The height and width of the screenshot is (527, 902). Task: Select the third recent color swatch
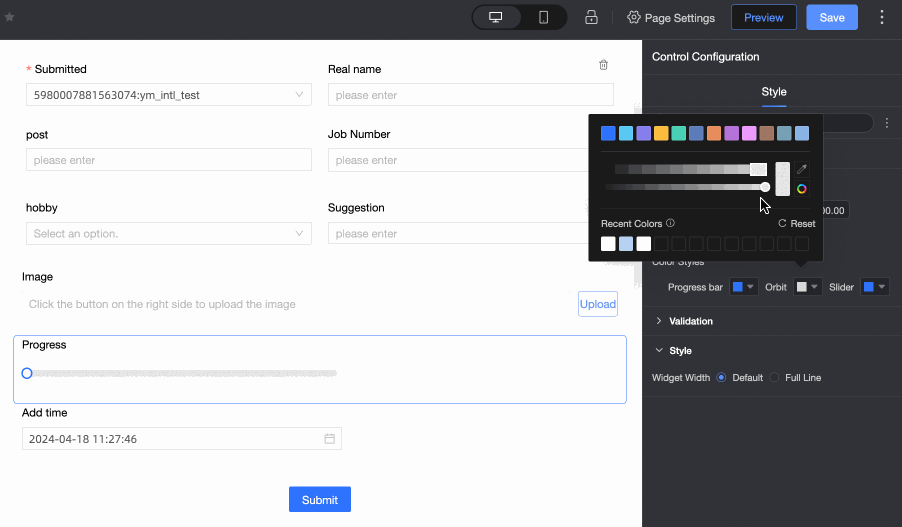click(644, 244)
